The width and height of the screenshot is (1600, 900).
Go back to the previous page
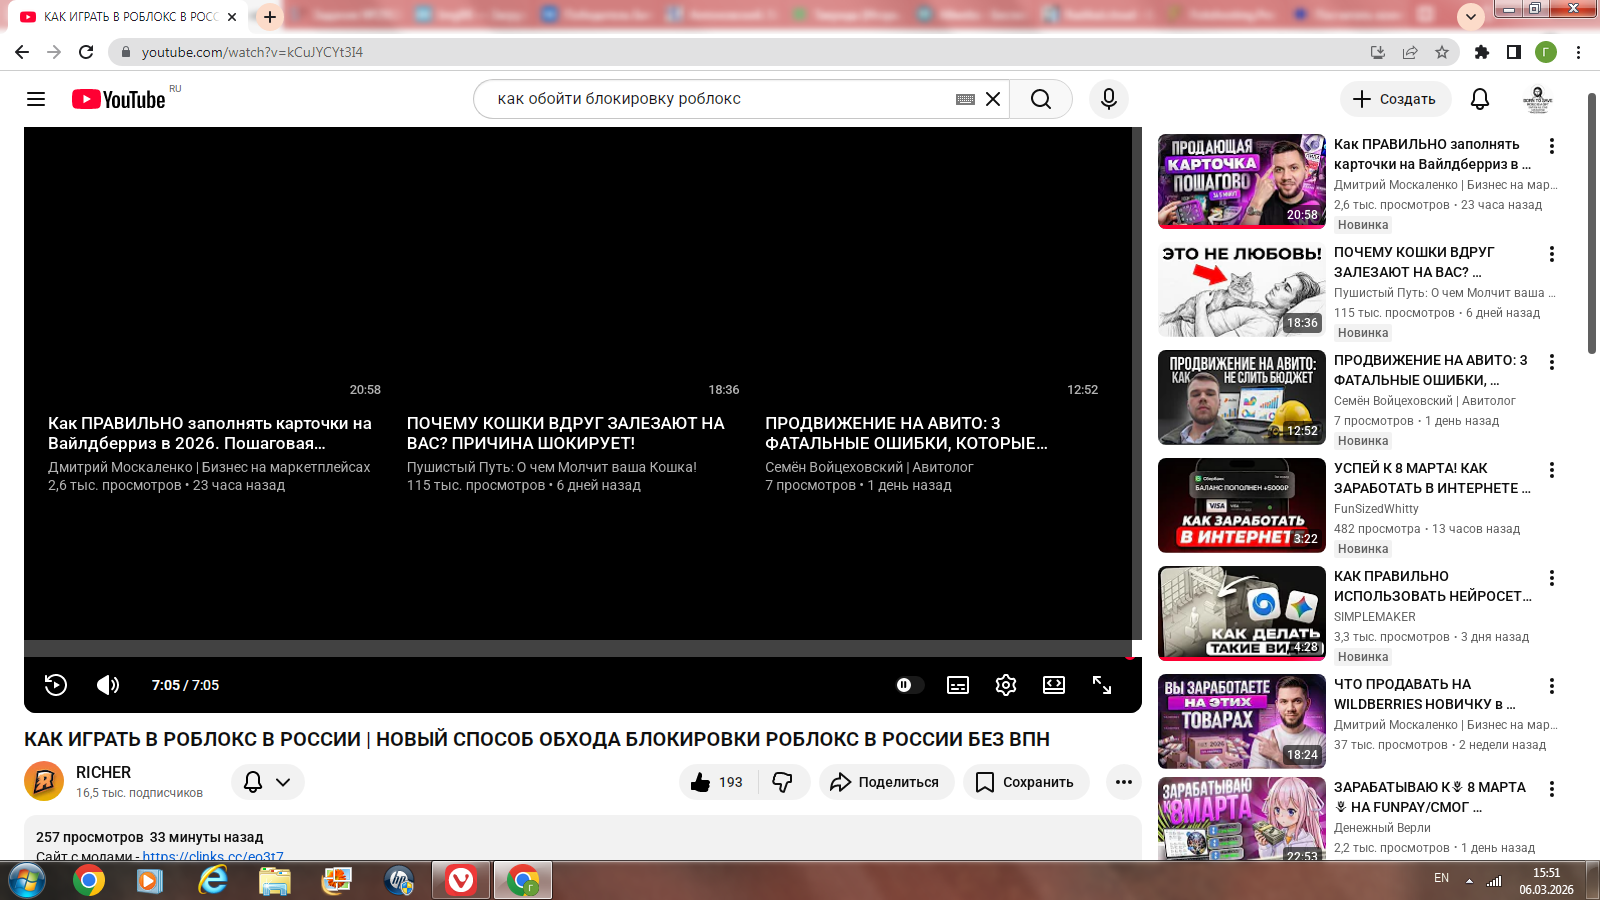click(x=22, y=52)
